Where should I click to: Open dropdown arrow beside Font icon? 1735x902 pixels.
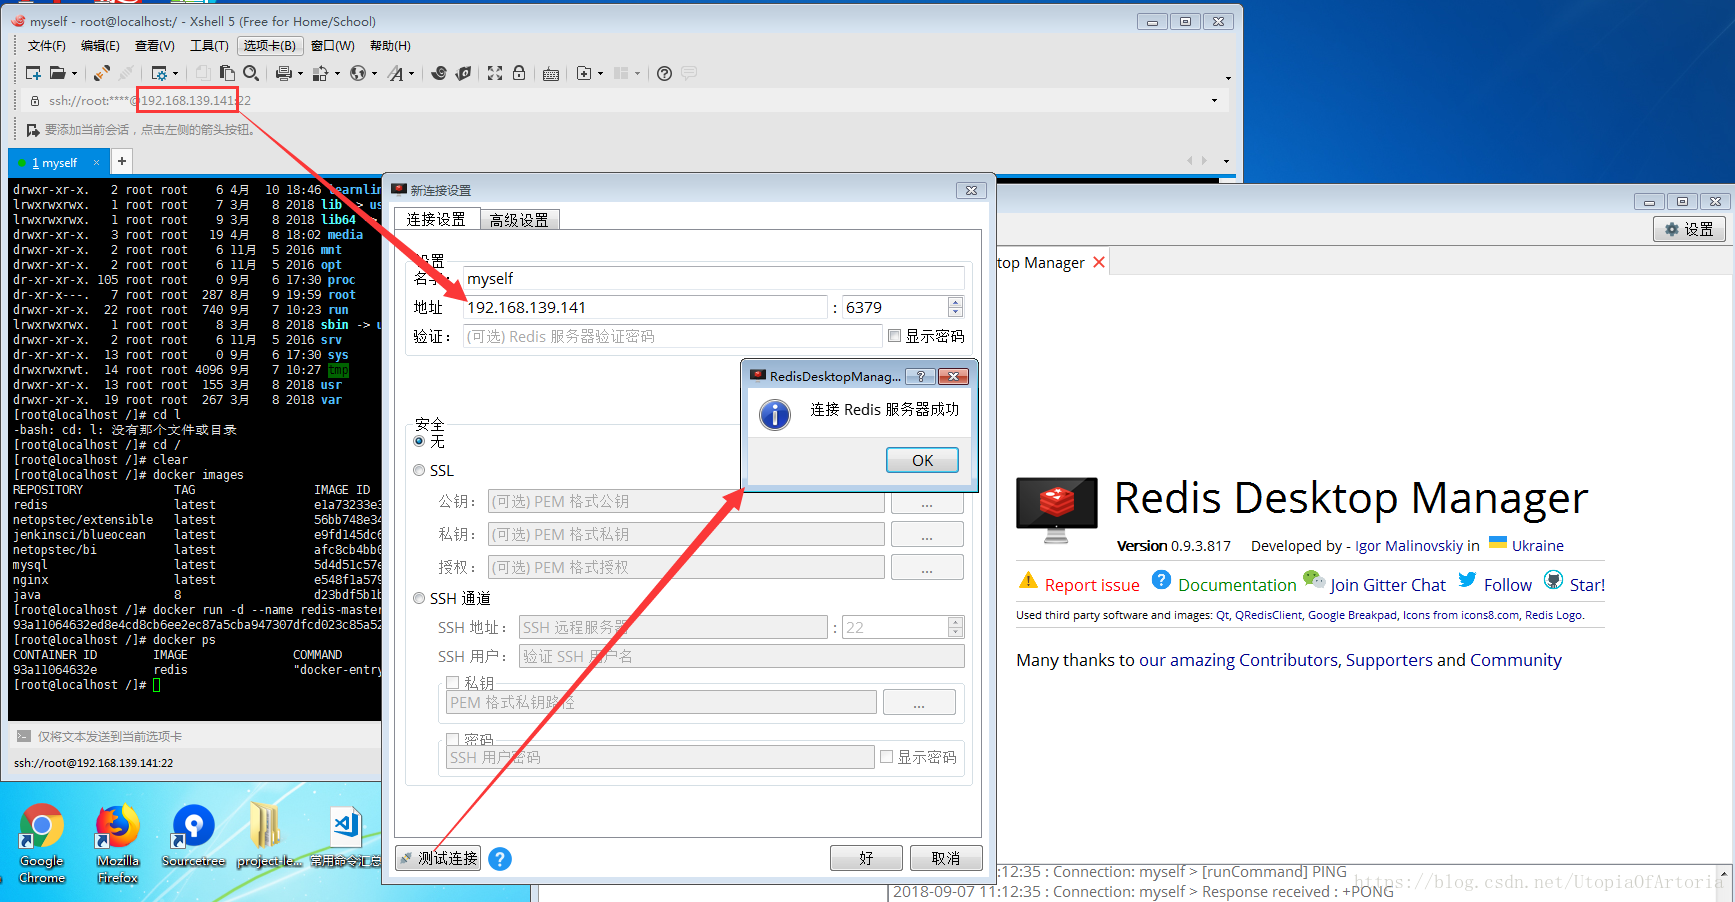(411, 73)
